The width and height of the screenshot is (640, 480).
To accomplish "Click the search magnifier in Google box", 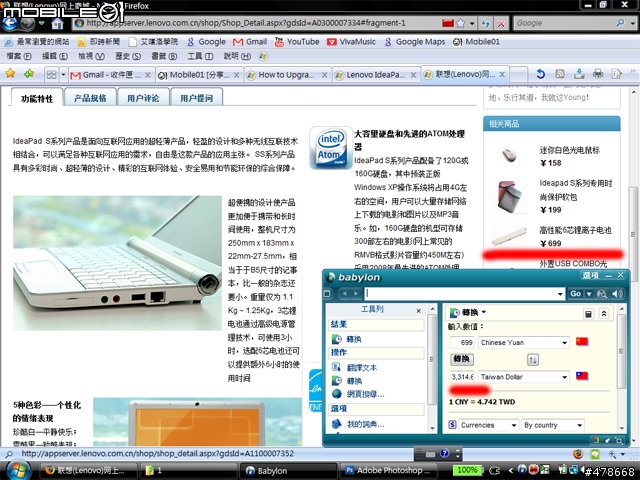I will tap(620, 23).
